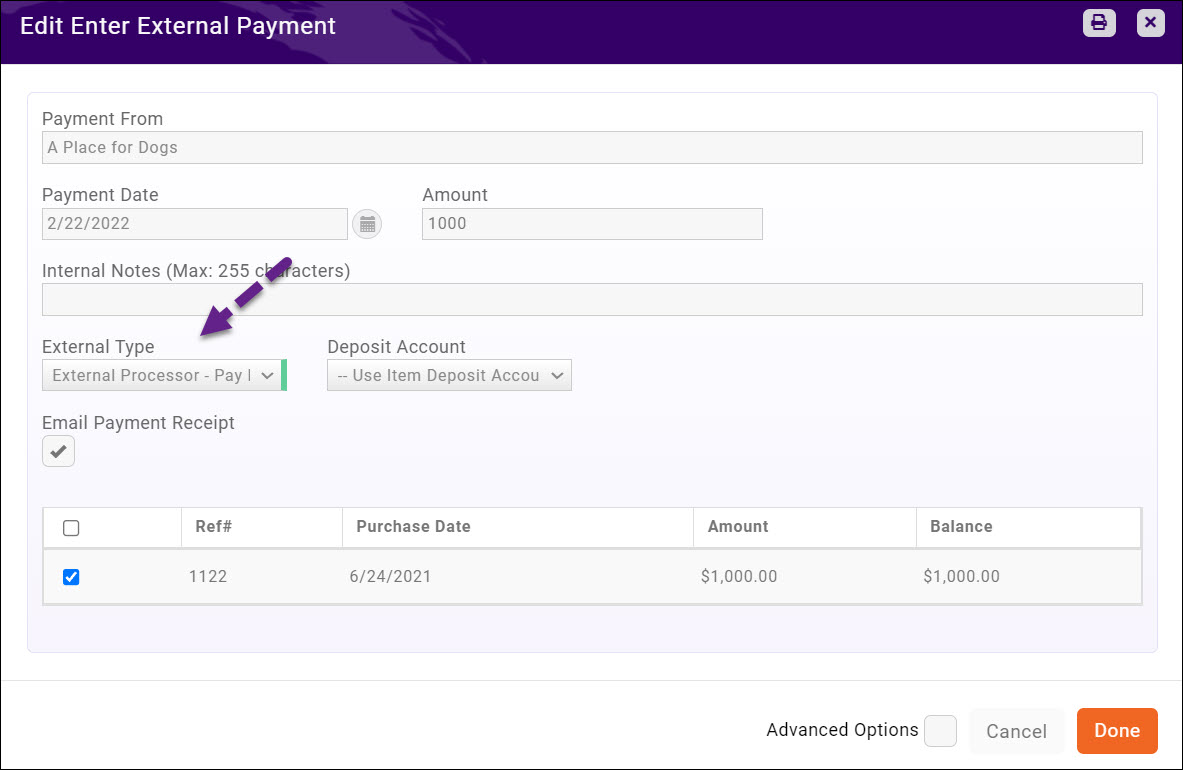Click the Done button
The height and width of the screenshot is (770, 1183).
point(1117,730)
